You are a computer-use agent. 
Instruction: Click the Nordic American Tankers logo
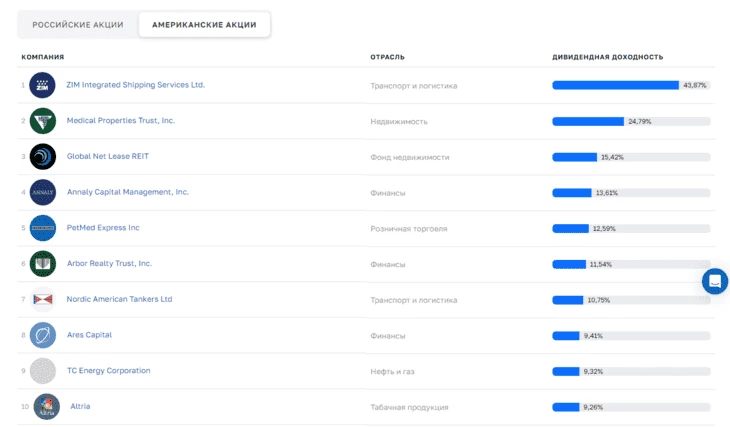click(x=42, y=299)
